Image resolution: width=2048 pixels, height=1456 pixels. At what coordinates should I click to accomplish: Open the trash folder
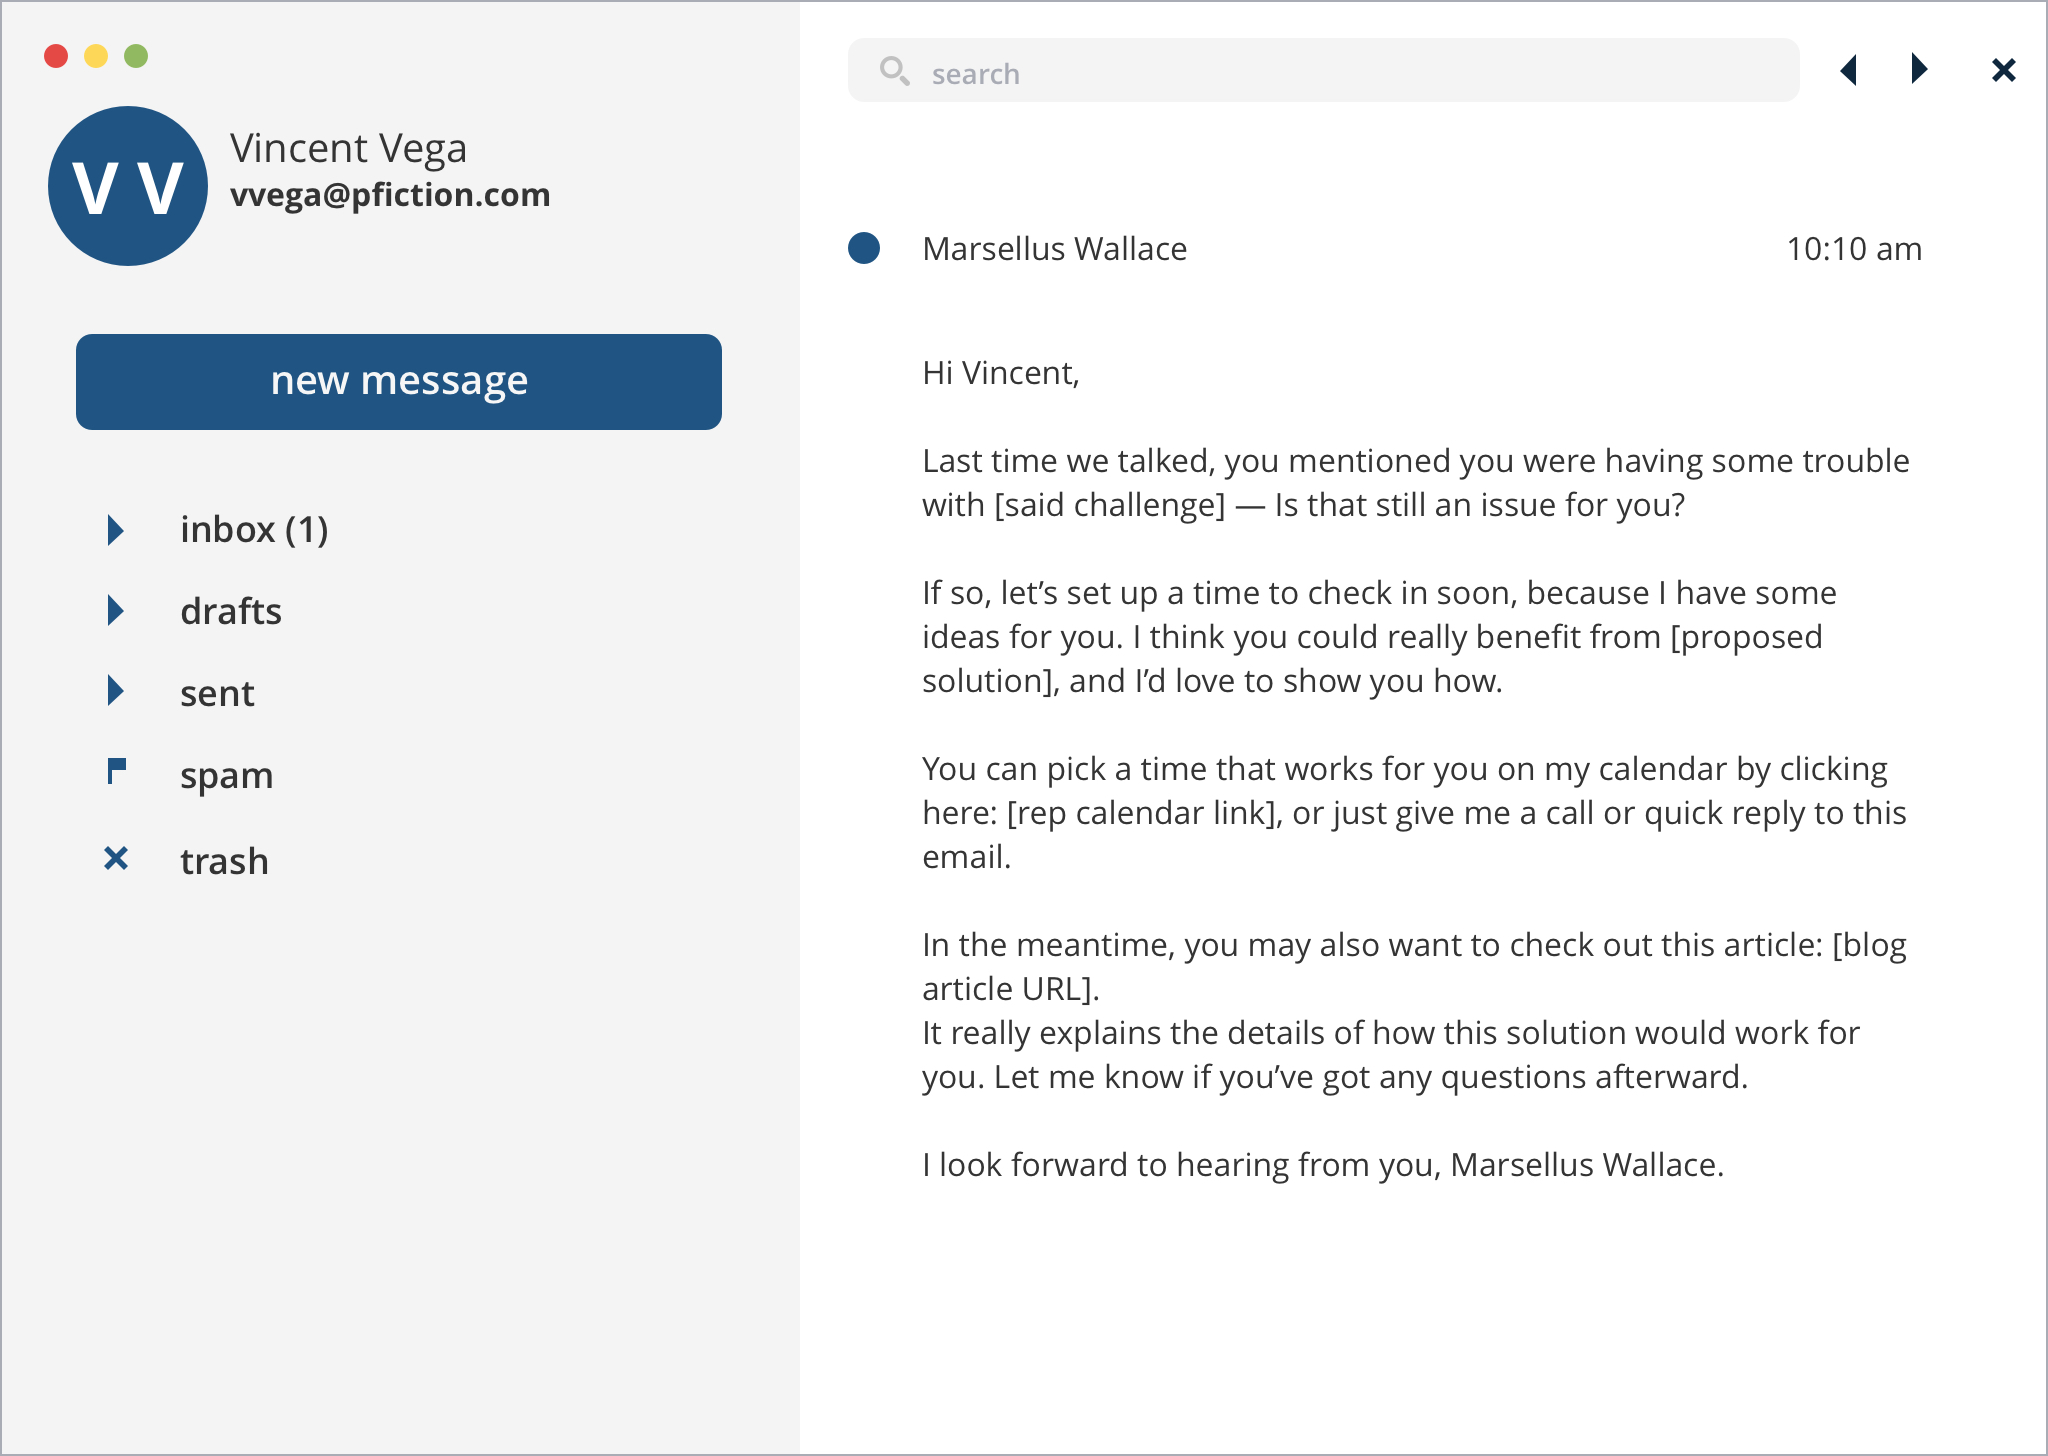coord(224,861)
